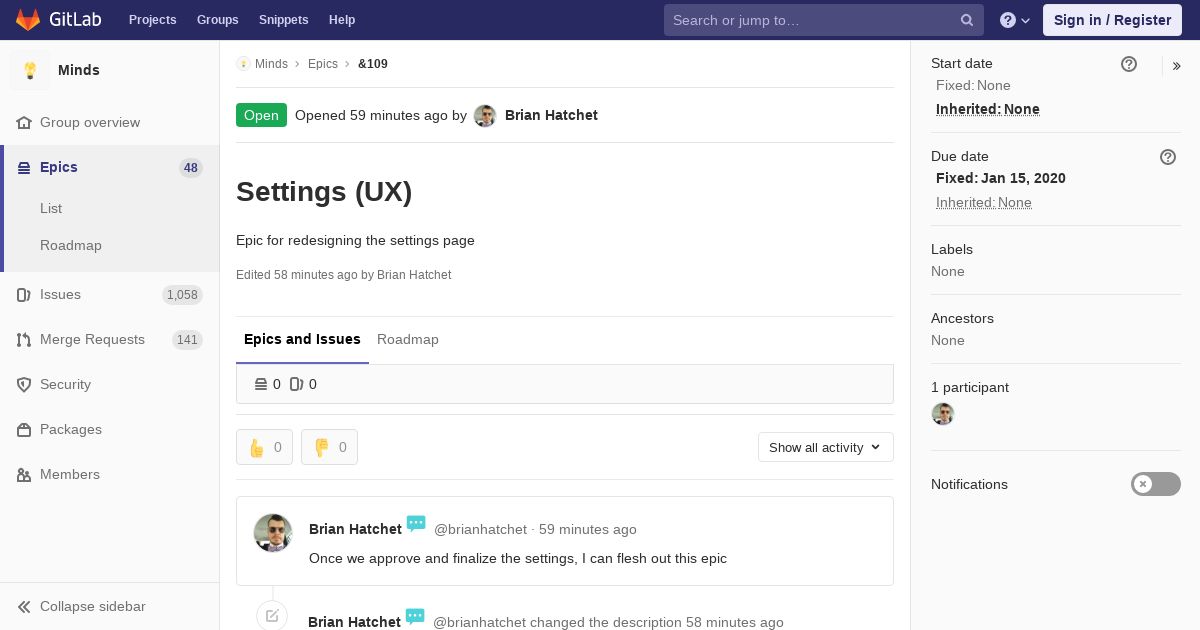
Task: Click the breadcrumb Minds lightbulb icon
Action: 243,64
